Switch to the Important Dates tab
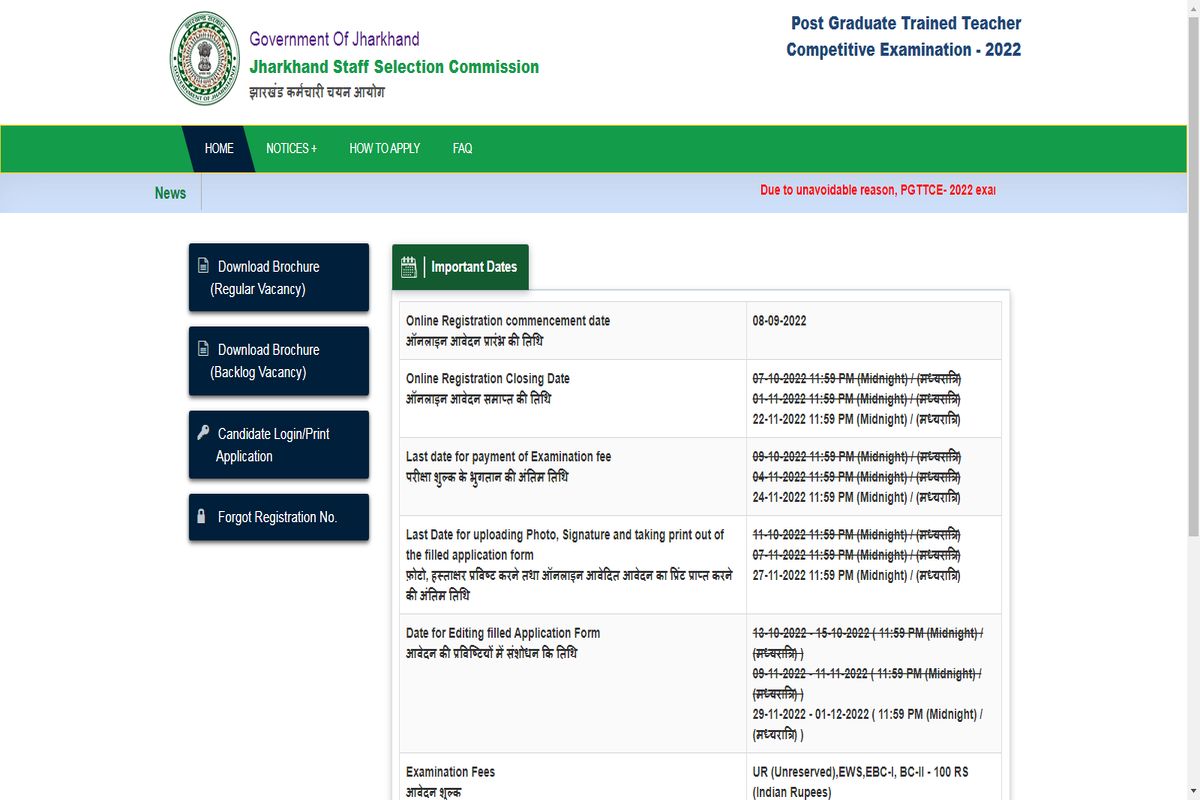1200x800 pixels. click(x=473, y=267)
